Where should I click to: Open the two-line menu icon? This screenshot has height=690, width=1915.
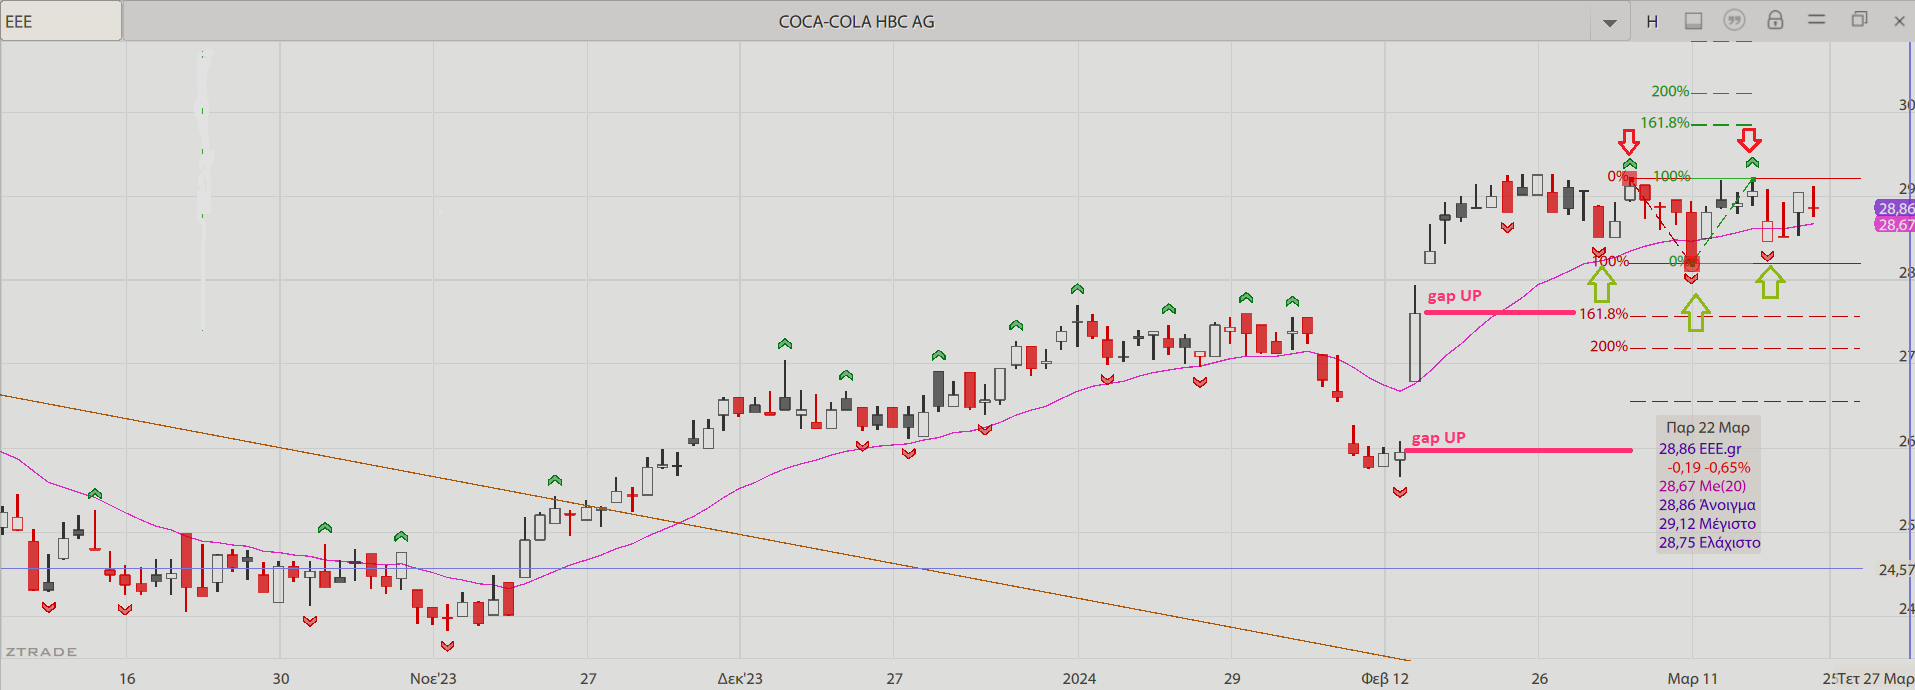tap(1817, 20)
